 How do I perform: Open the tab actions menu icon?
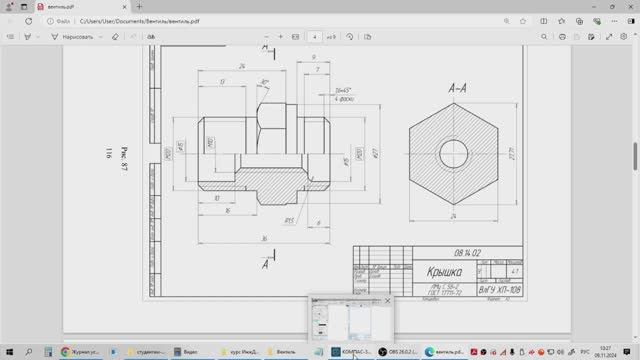tap(24, 7)
